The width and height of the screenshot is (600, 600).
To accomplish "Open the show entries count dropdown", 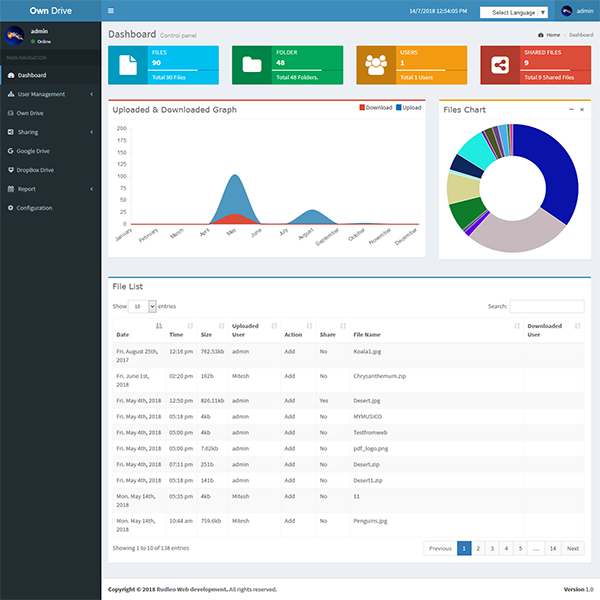I will click(x=143, y=306).
